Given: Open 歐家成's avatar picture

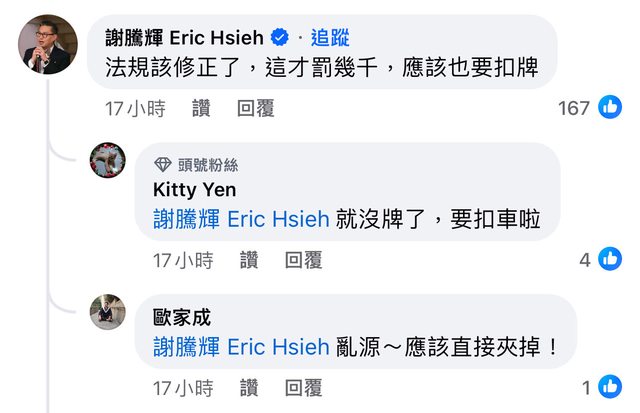Looking at the screenshot, I should click(x=107, y=312).
